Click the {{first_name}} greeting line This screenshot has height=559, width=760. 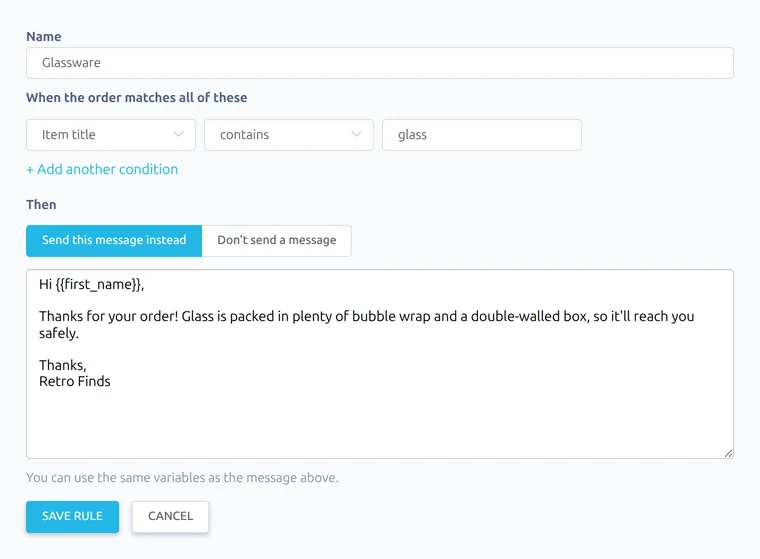[x=92, y=284]
